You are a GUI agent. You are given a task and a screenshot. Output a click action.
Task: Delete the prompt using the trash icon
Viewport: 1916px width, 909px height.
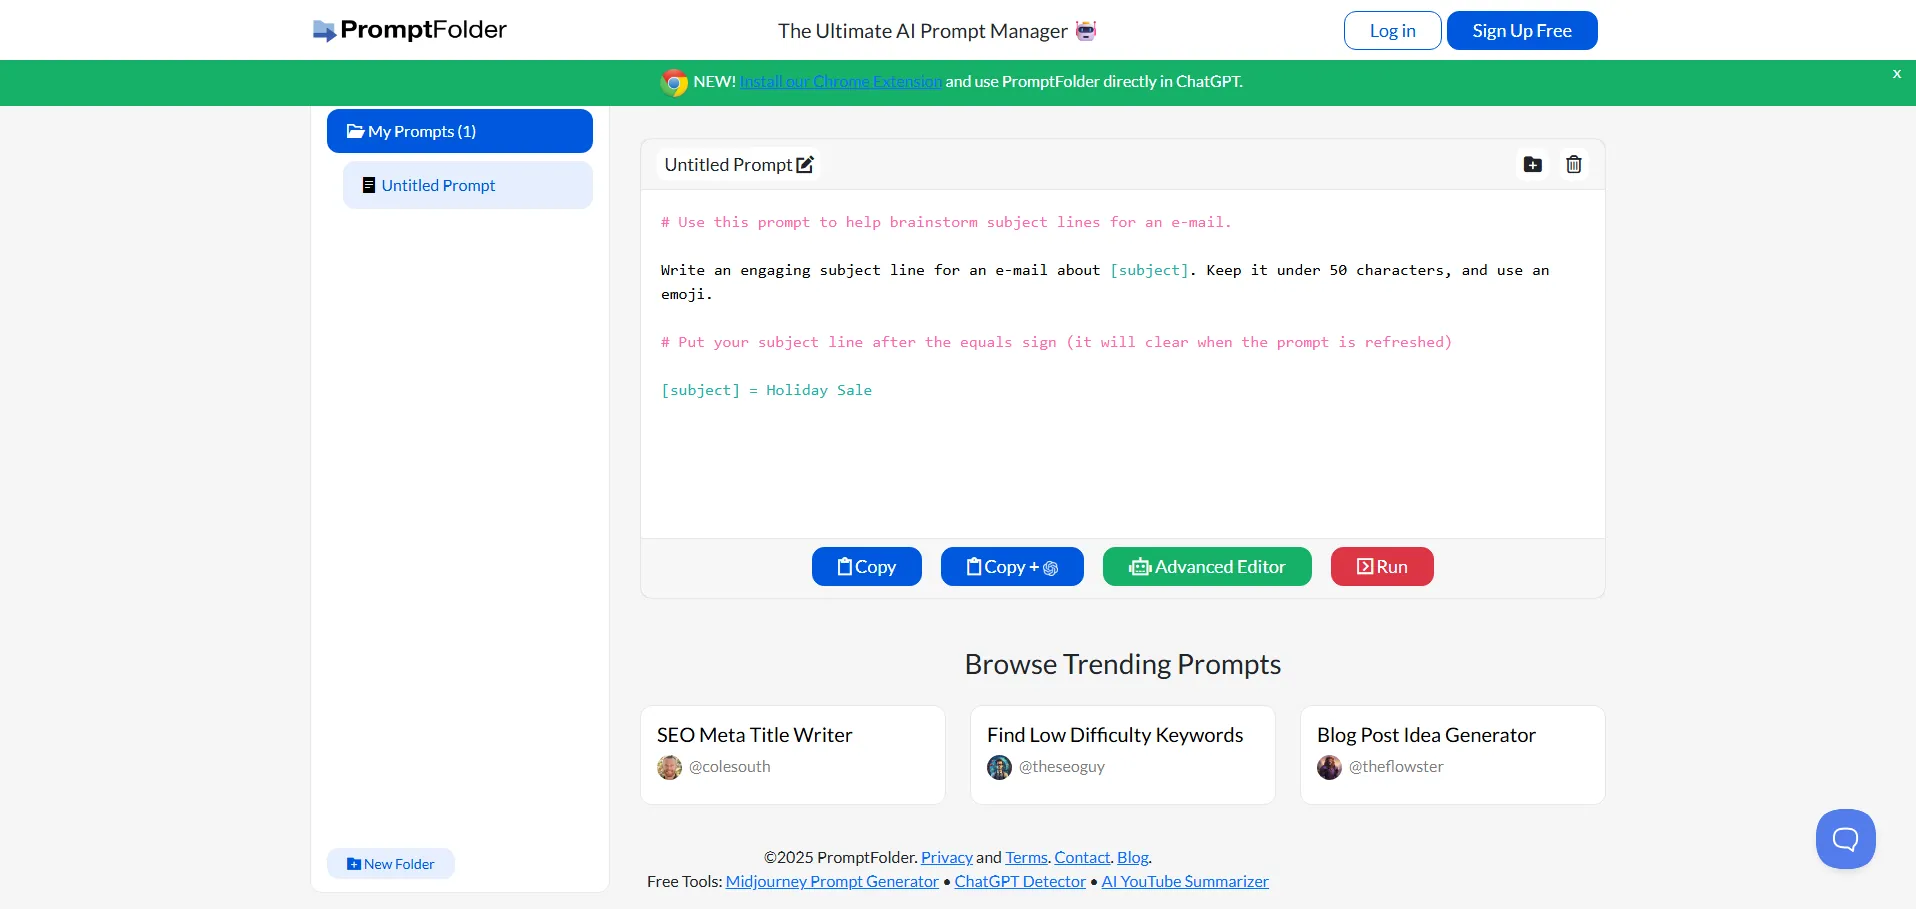(1573, 165)
